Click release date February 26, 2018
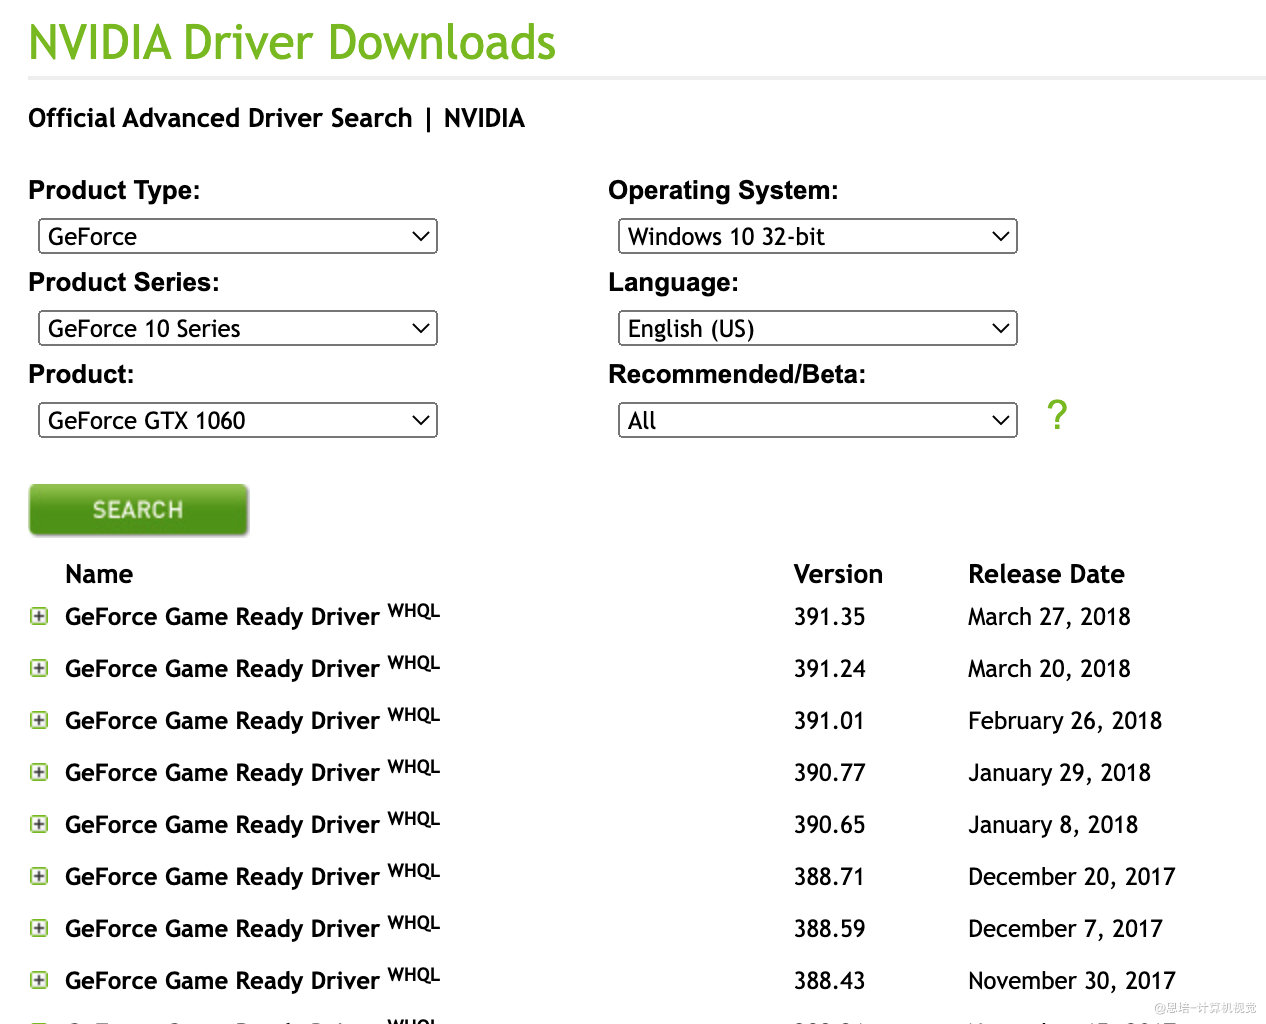This screenshot has height=1024, width=1266. tap(1065, 721)
